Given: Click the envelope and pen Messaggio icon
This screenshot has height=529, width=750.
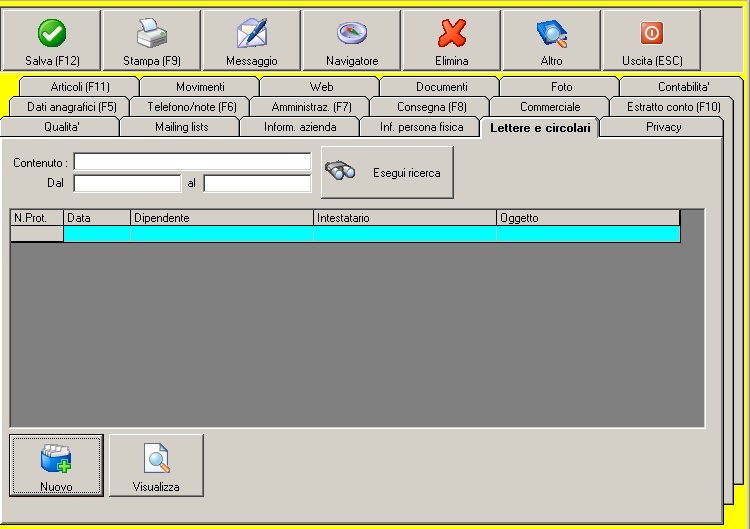Looking at the screenshot, I should tap(252, 33).
